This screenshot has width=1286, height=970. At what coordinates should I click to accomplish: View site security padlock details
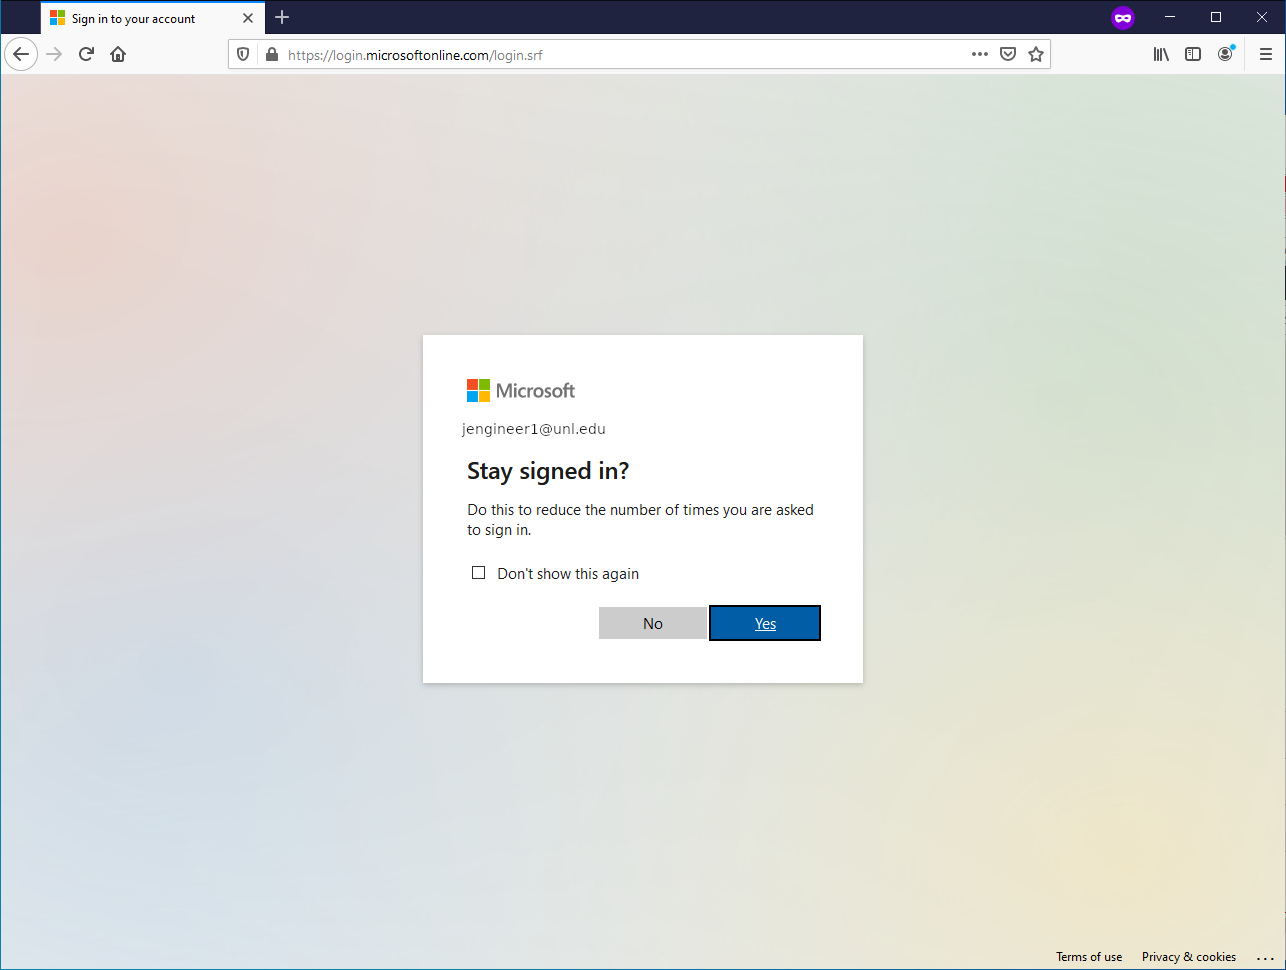click(x=271, y=54)
